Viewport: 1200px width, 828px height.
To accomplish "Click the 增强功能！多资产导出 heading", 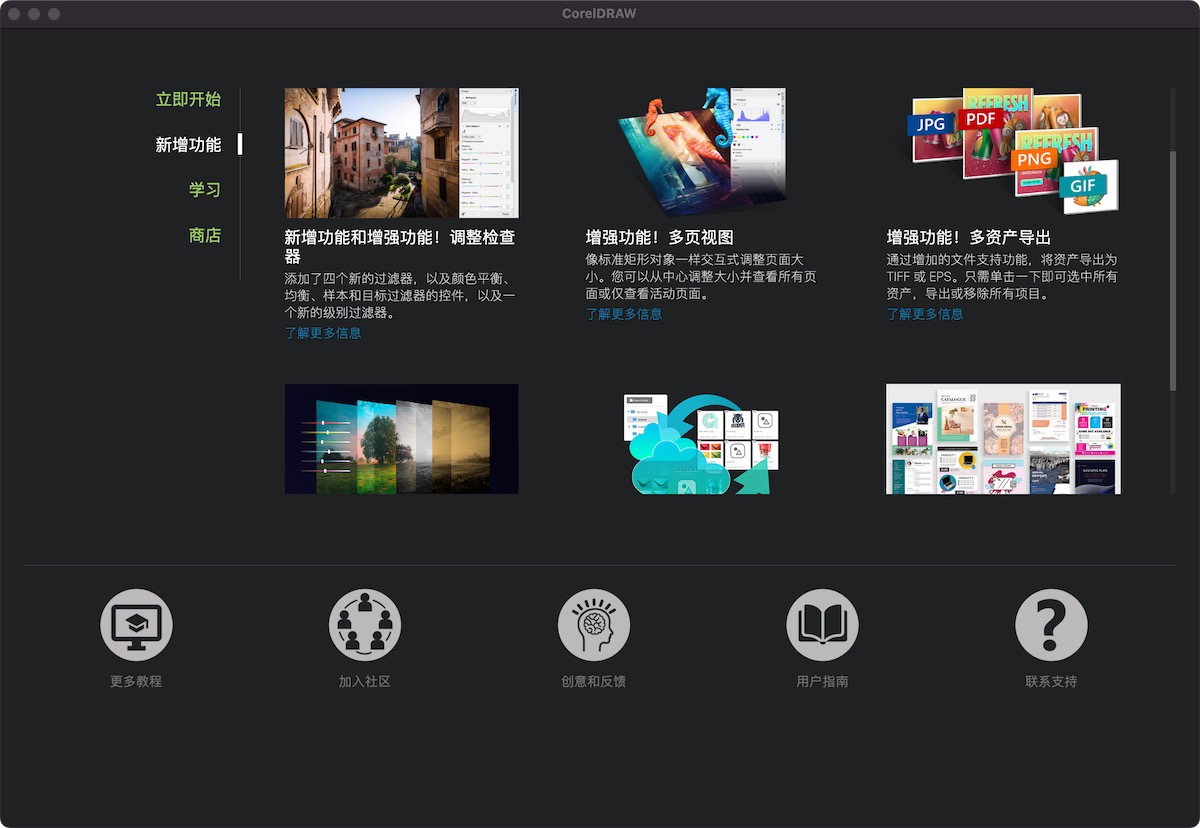I will point(969,238).
